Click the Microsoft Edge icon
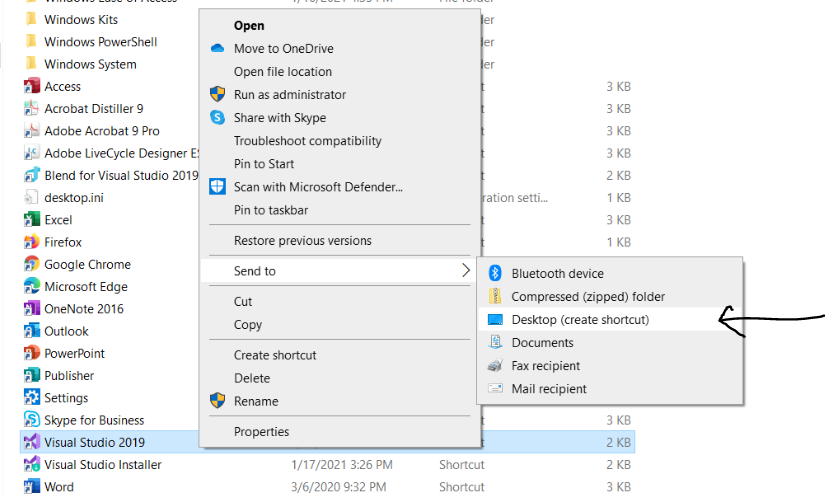Viewport: 825px width, 502px height. (x=32, y=287)
